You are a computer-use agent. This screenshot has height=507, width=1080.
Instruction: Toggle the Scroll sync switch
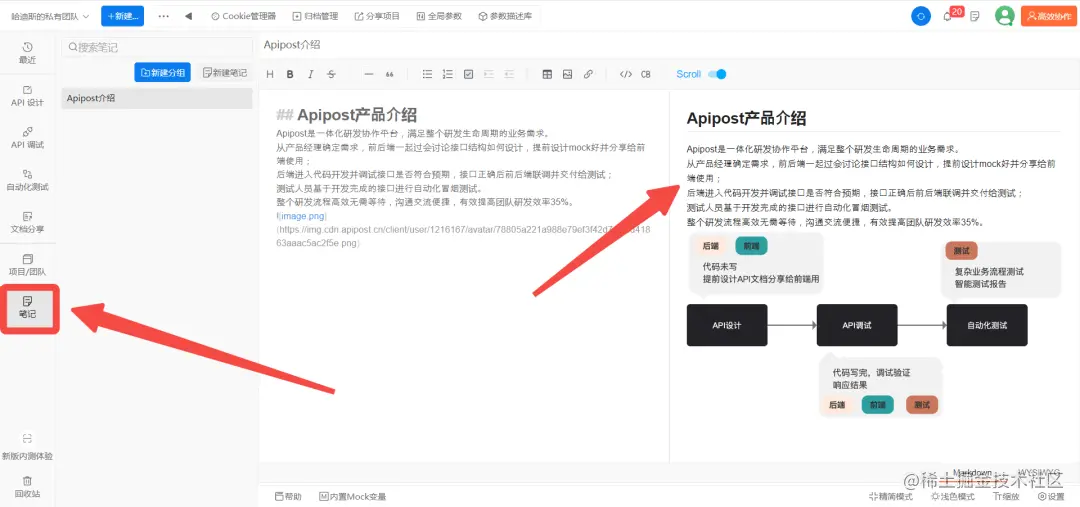717,74
